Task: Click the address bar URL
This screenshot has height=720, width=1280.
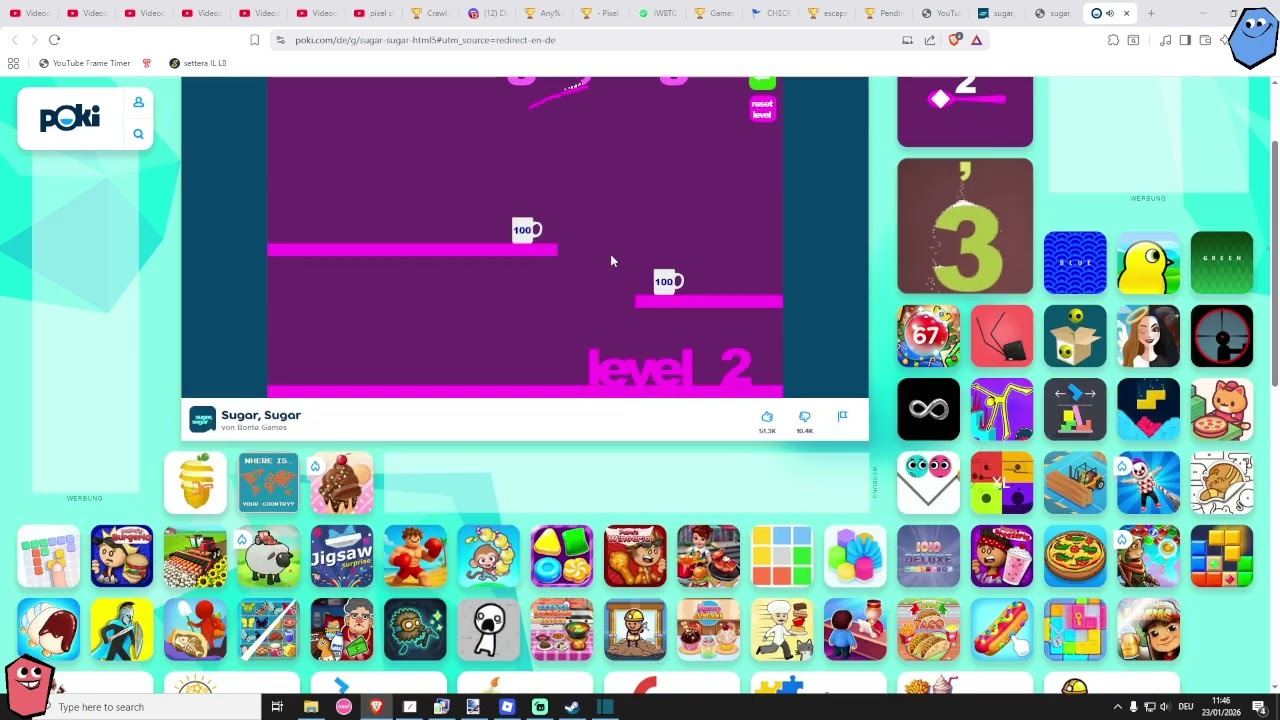Action: coord(425,40)
